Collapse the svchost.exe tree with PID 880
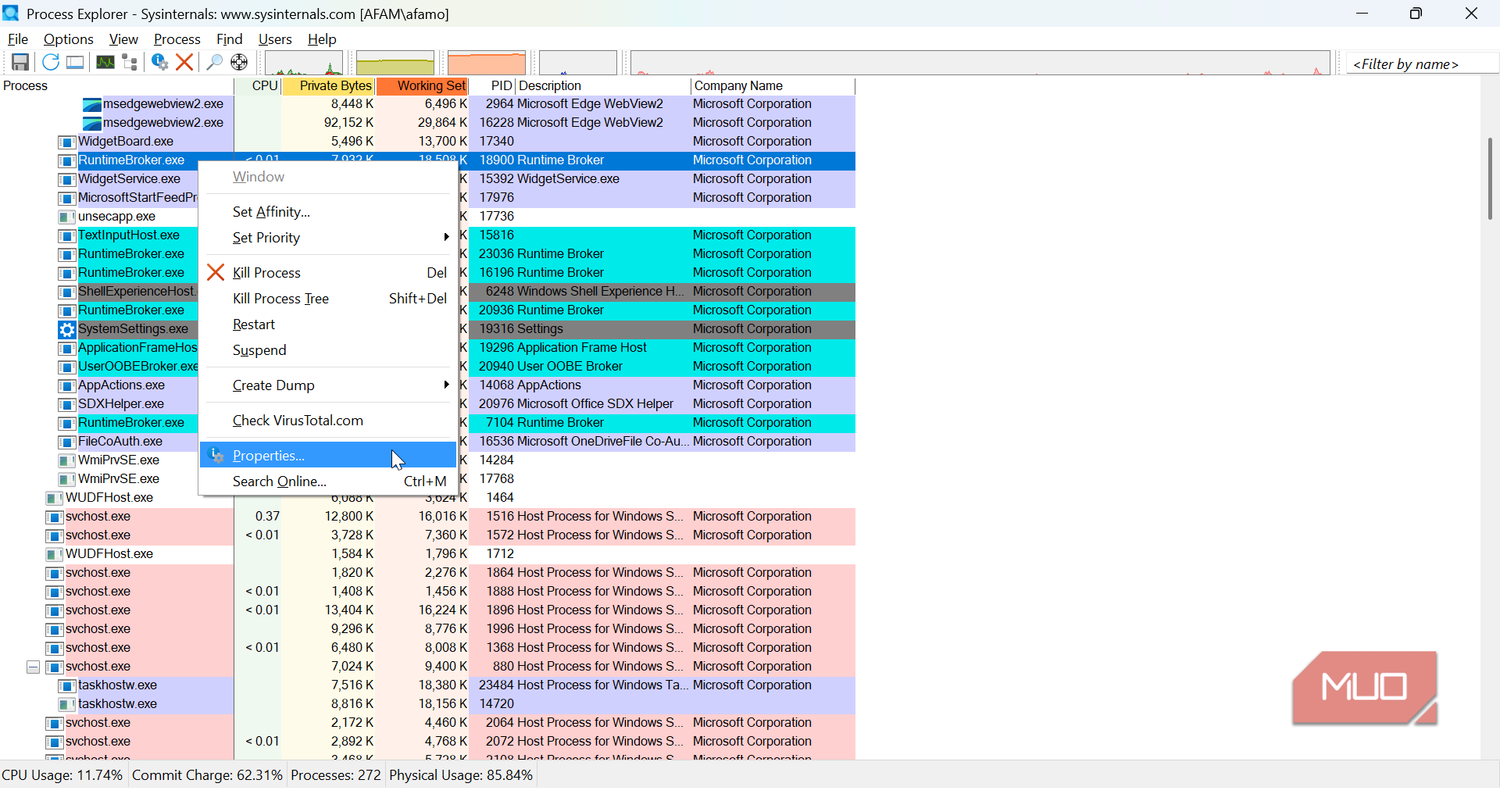 (33, 667)
